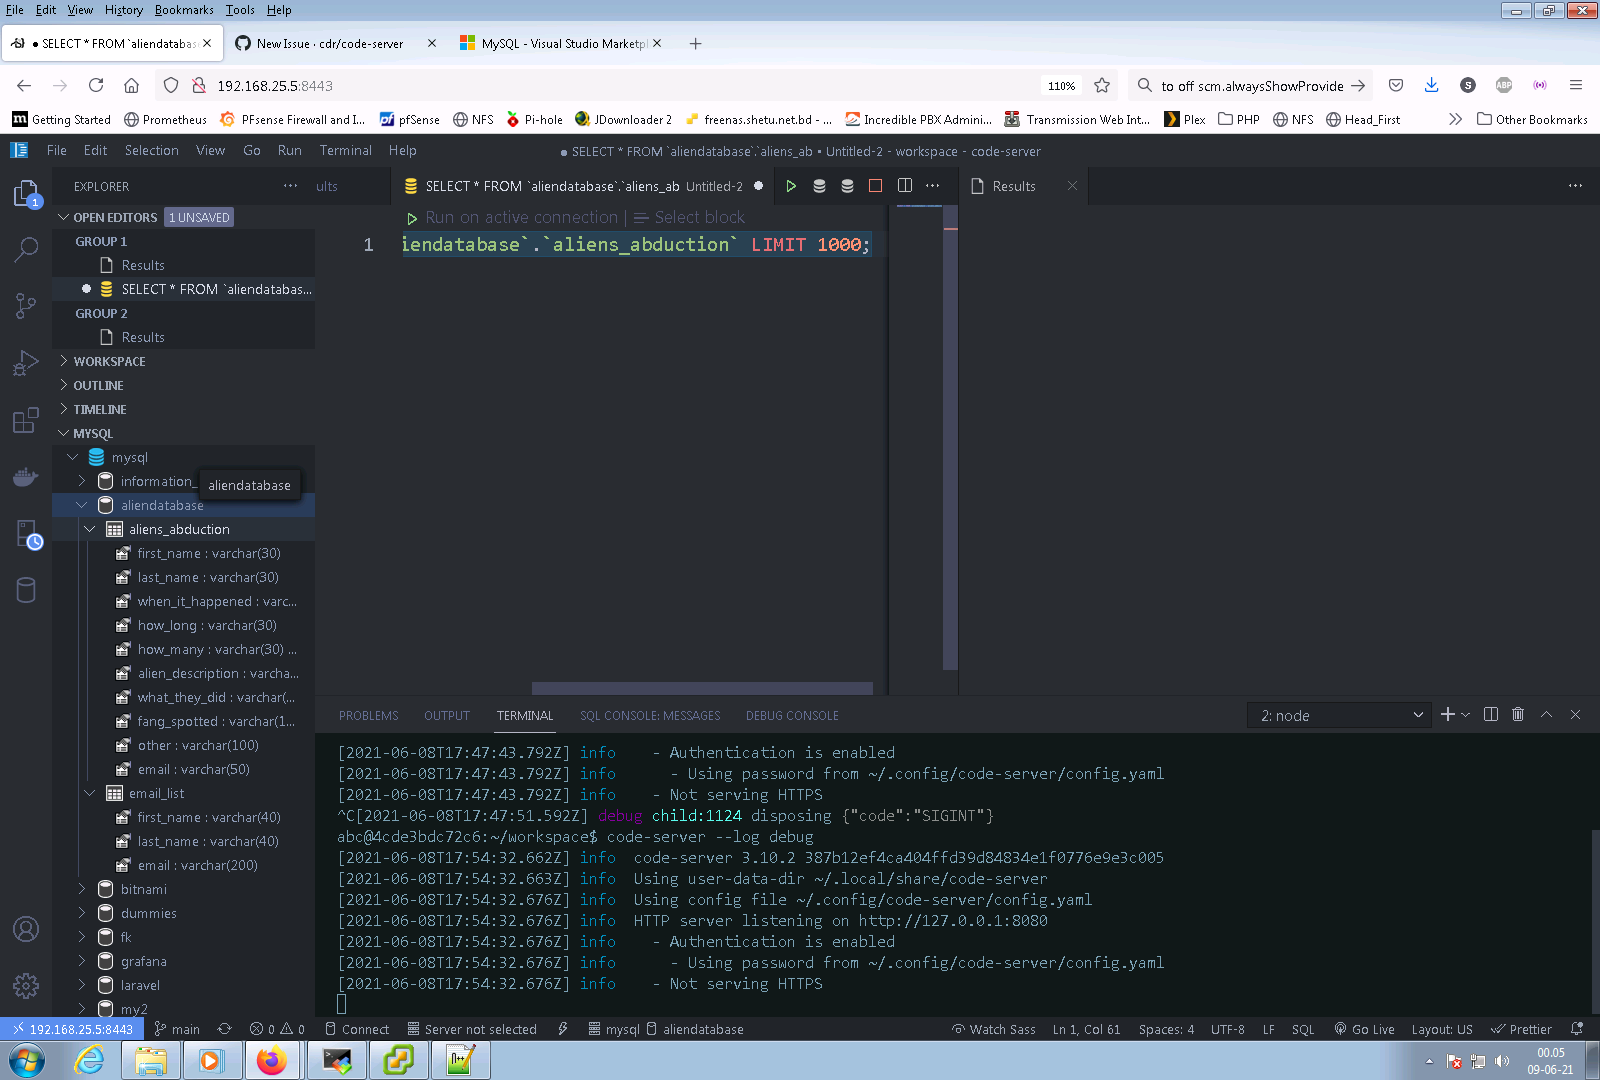Viewport: 1600px width, 1080px height.
Task: Open the Extensions view
Action: point(26,420)
